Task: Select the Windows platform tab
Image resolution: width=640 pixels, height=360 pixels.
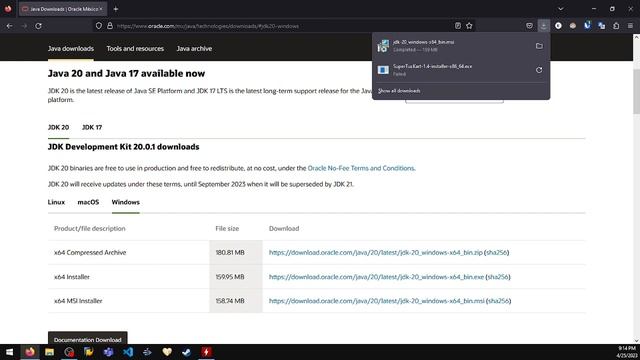Action: 126,202
